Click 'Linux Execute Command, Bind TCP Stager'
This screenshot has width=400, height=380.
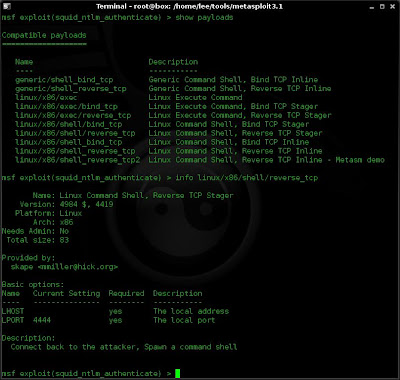click(x=233, y=107)
